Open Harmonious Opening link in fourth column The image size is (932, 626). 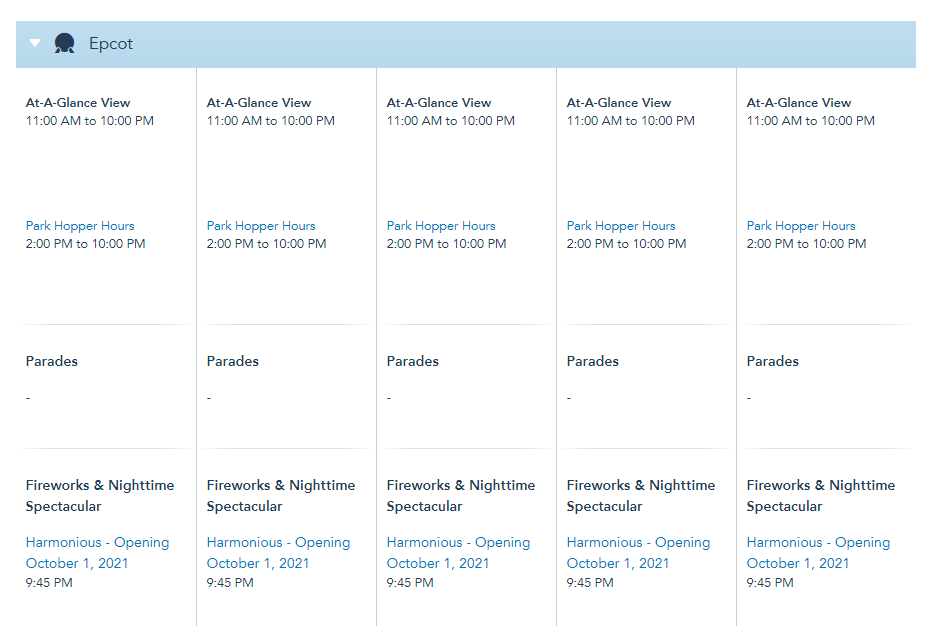pos(638,552)
